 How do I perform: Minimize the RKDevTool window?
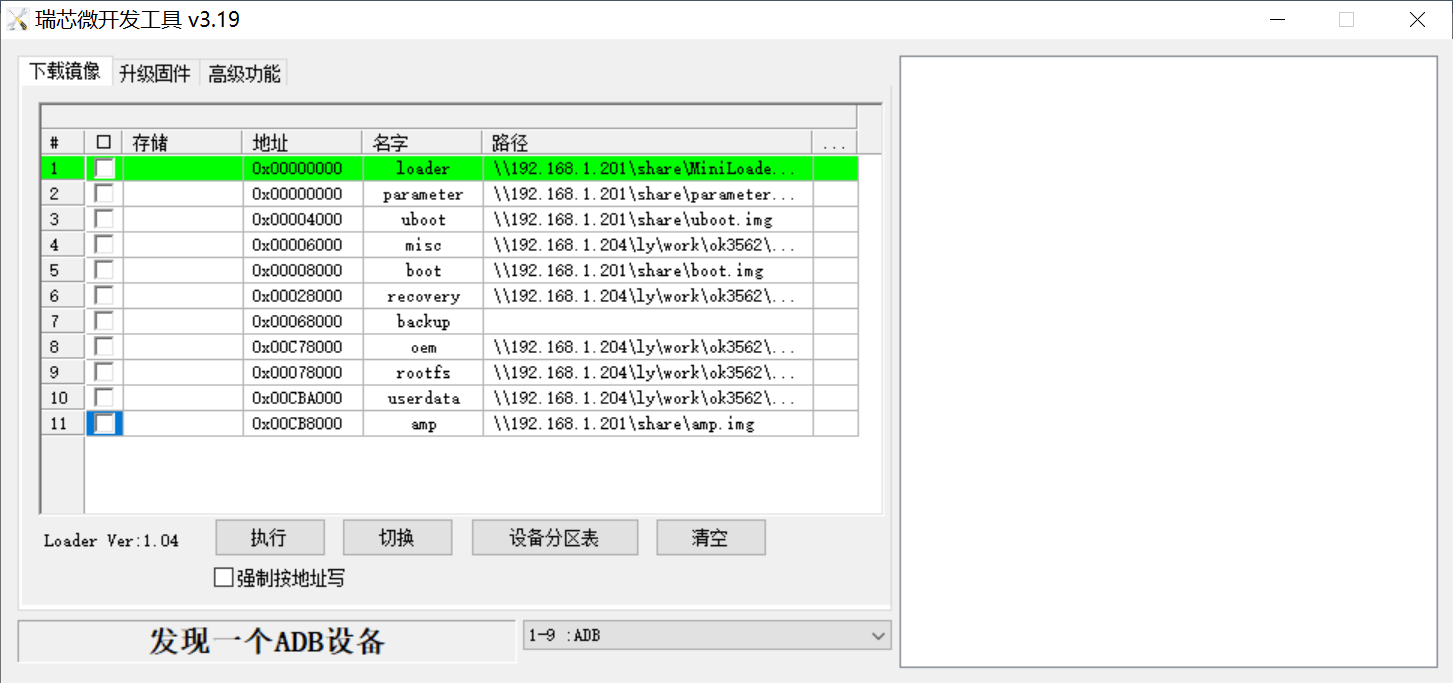[x=1276, y=19]
